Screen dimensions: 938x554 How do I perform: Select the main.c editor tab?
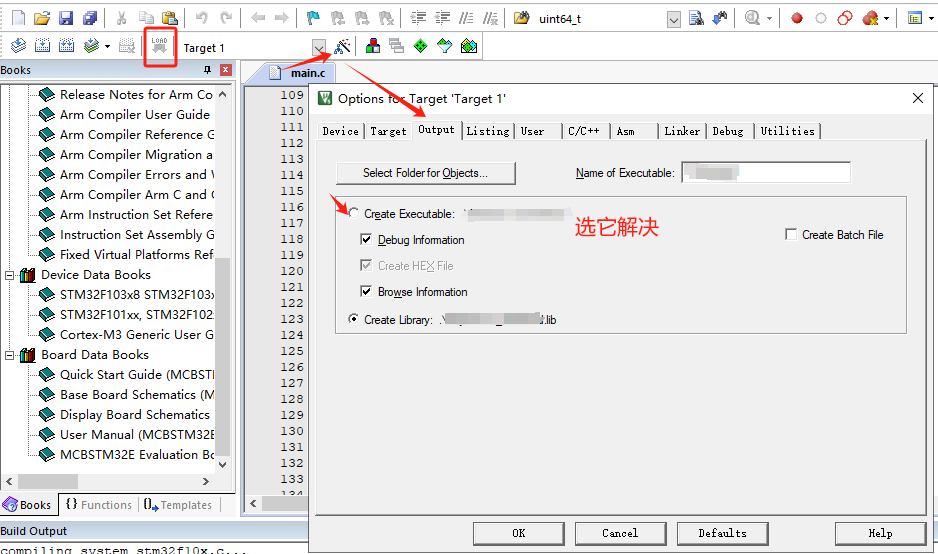(x=298, y=73)
